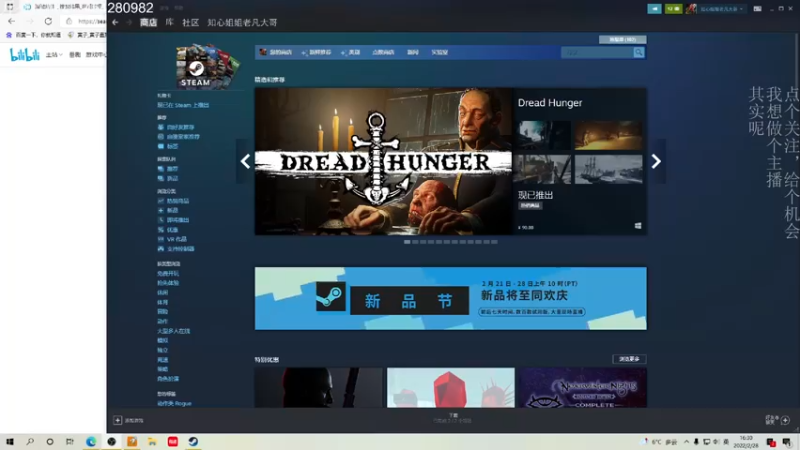Viewport: 800px width, 450px height.
Task: Open 优惠 specials sidebar link
Action: pyautogui.click(x=168, y=230)
